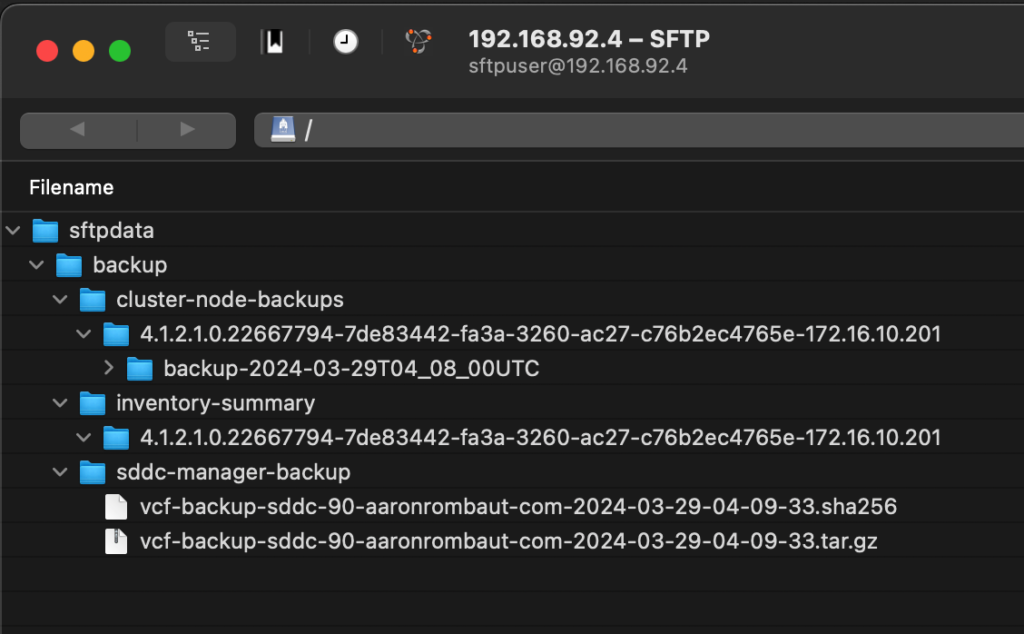Sort by the Filename column header
Image resolution: width=1024 pixels, height=634 pixels.
pyautogui.click(x=71, y=187)
